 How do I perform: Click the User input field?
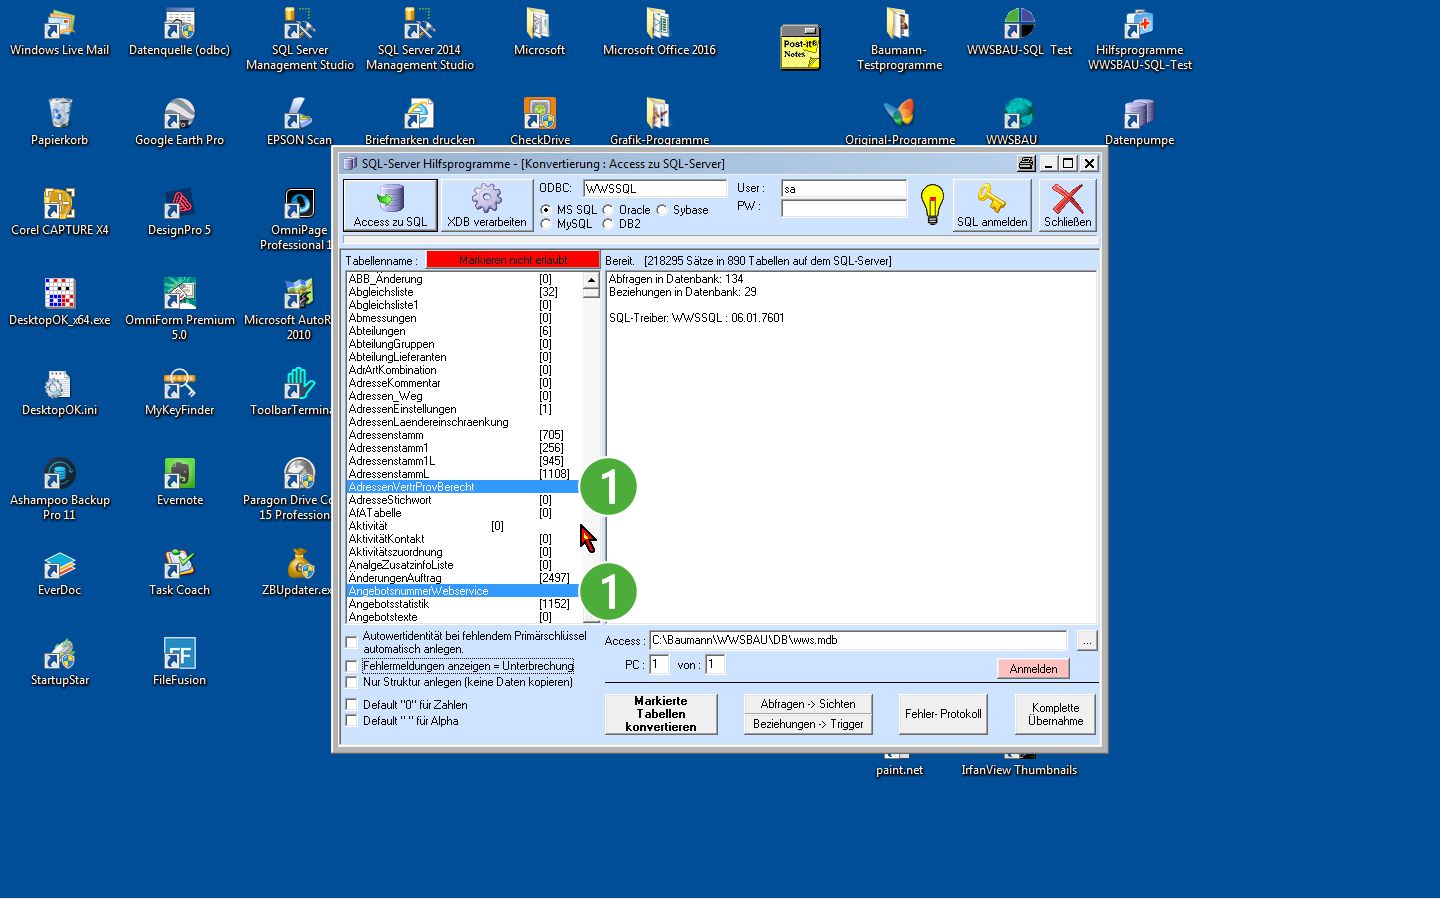coord(844,188)
